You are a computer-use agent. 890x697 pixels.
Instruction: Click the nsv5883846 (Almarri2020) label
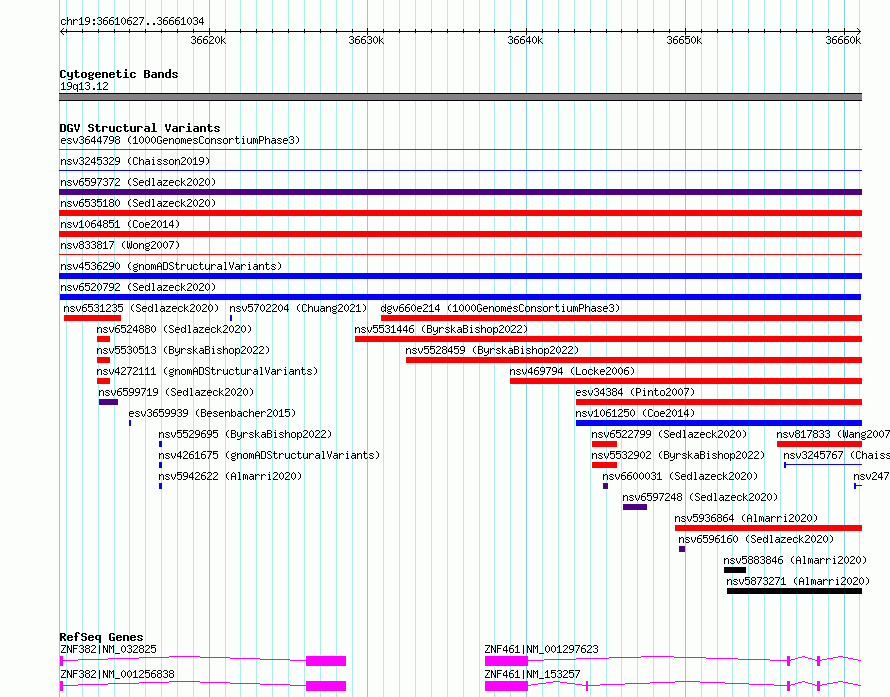[795, 560]
